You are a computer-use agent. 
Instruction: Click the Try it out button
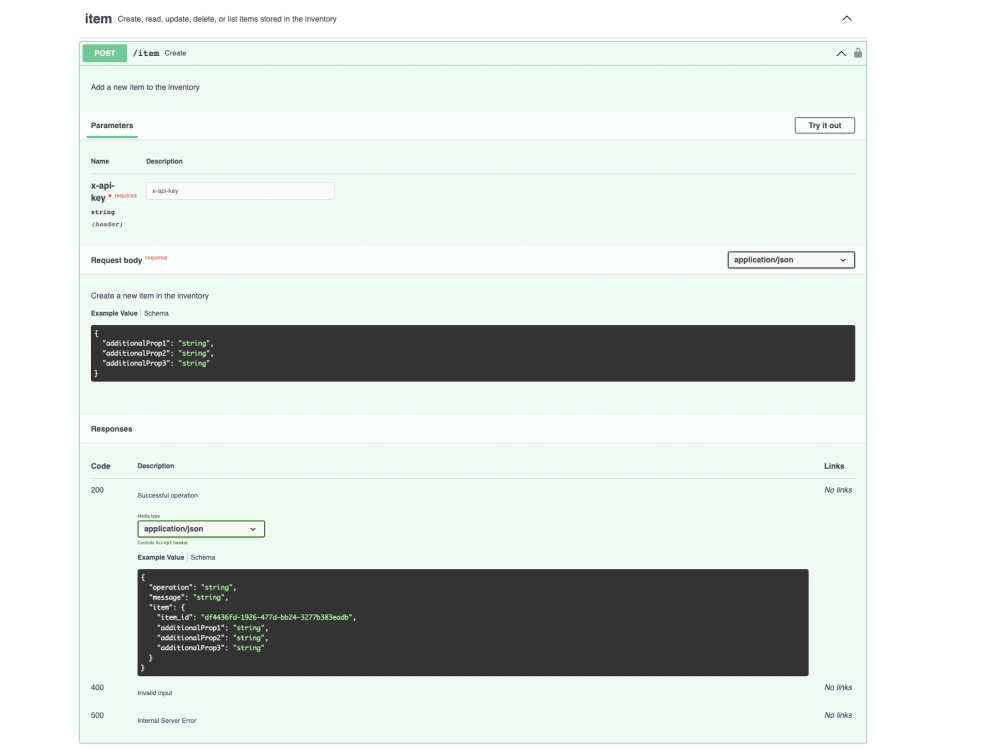coord(825,125)
